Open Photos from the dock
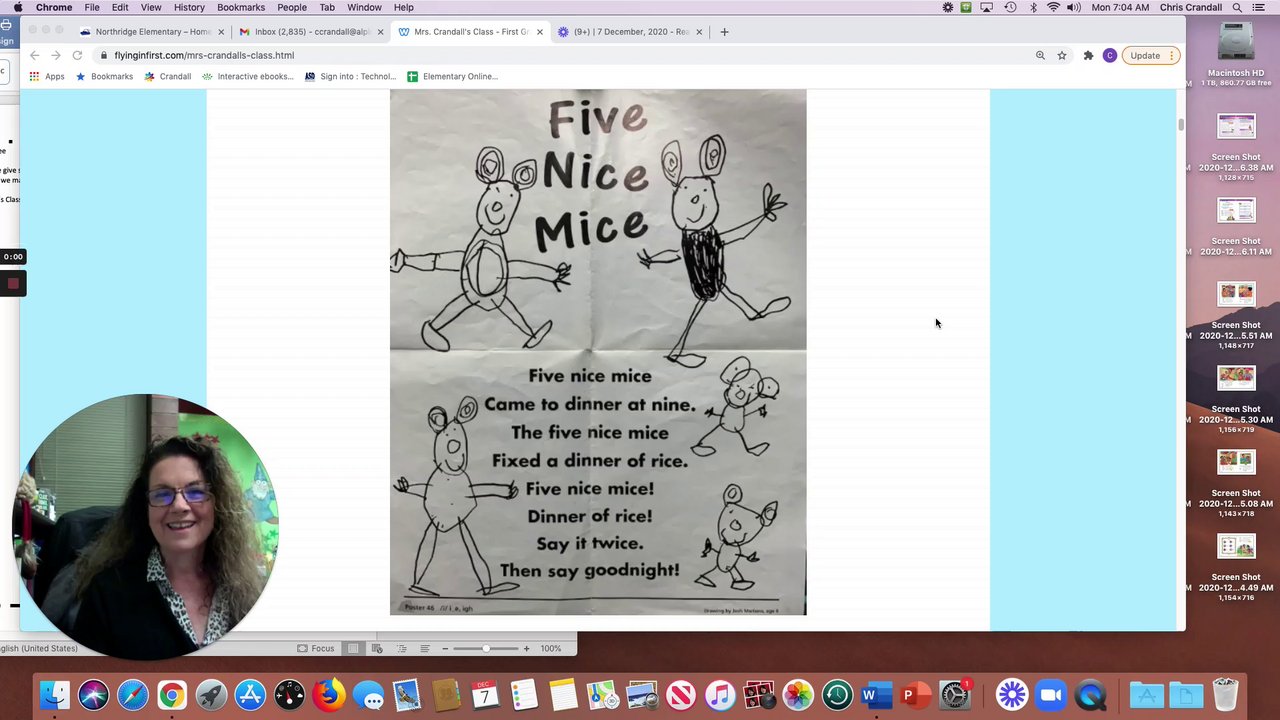Viewport: 1280px width, 720px height. (x=798, y=694)
